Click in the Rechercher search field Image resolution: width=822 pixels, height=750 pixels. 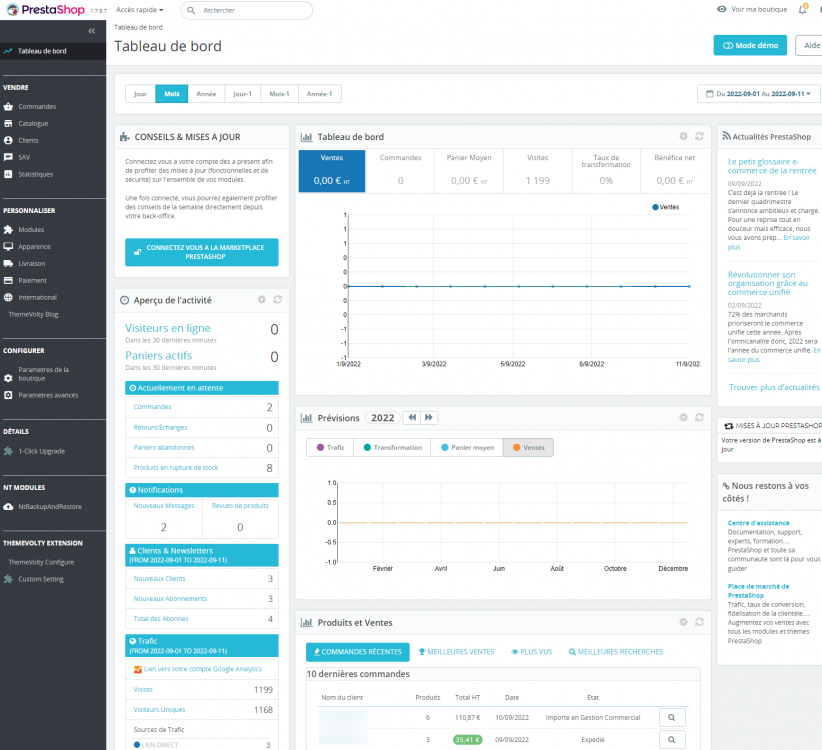coord(247,10)
